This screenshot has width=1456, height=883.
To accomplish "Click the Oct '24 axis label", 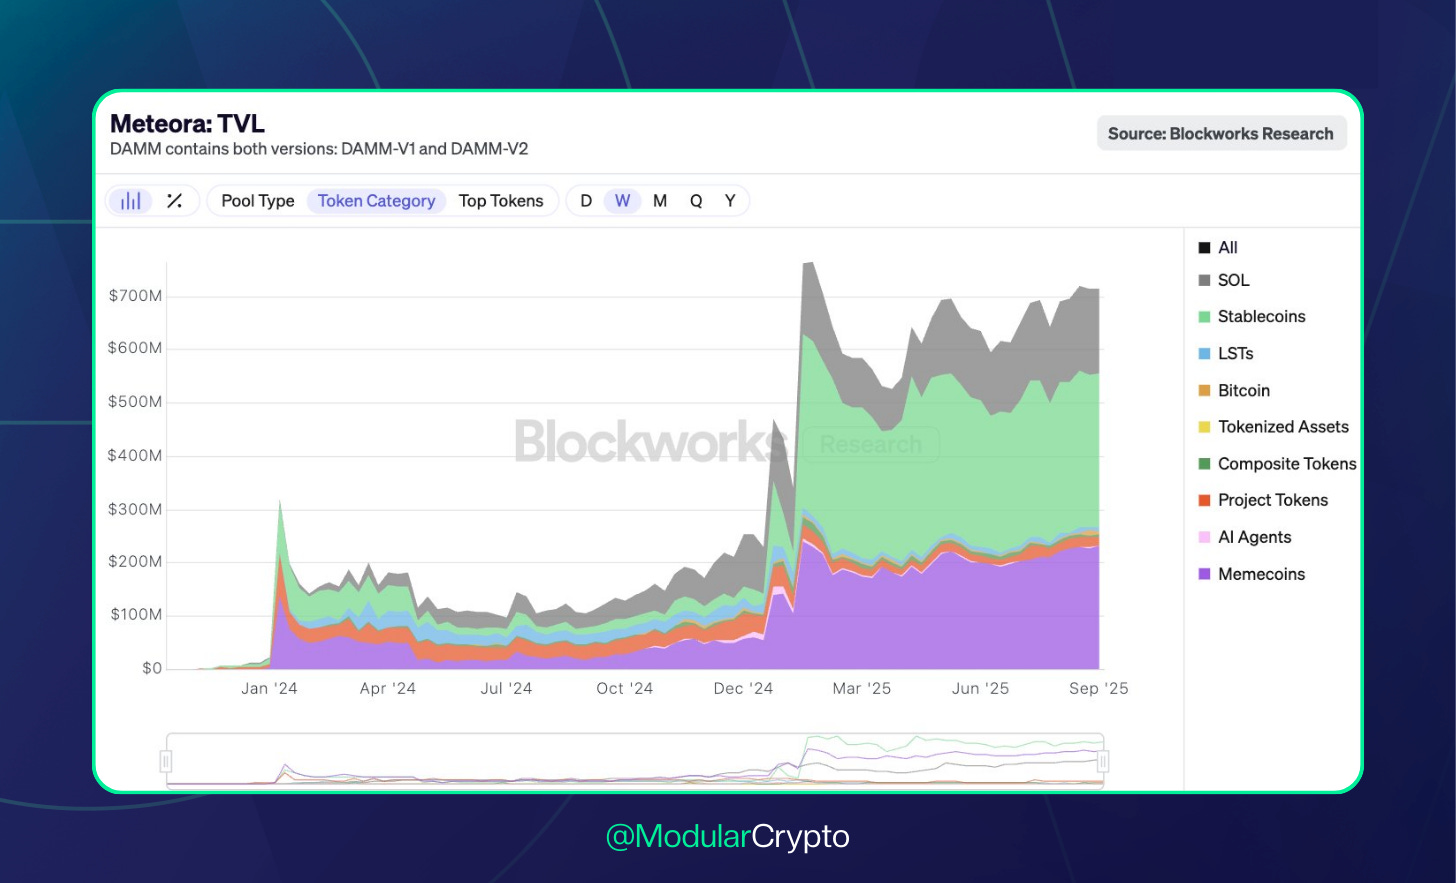I will pyautogui.click(x=625, y=689).
